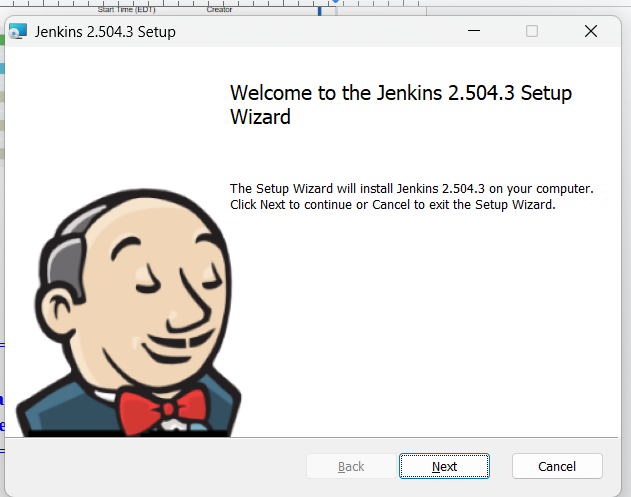Screen dimensions: 631x497
Task: Click the 'Jenkins 2.504.3 Setup' title text
Action: [x=105, y=31]
